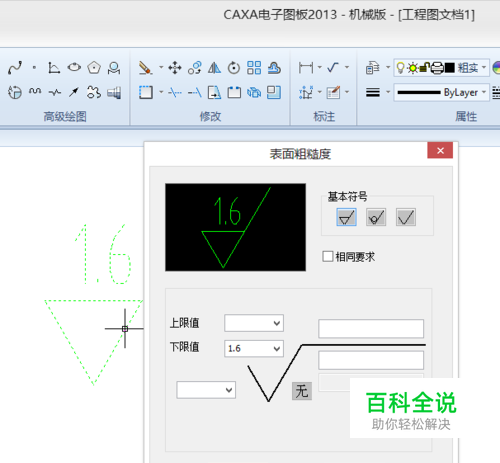
Task: Click the 无 toggle button
Action: click(302, 391)
